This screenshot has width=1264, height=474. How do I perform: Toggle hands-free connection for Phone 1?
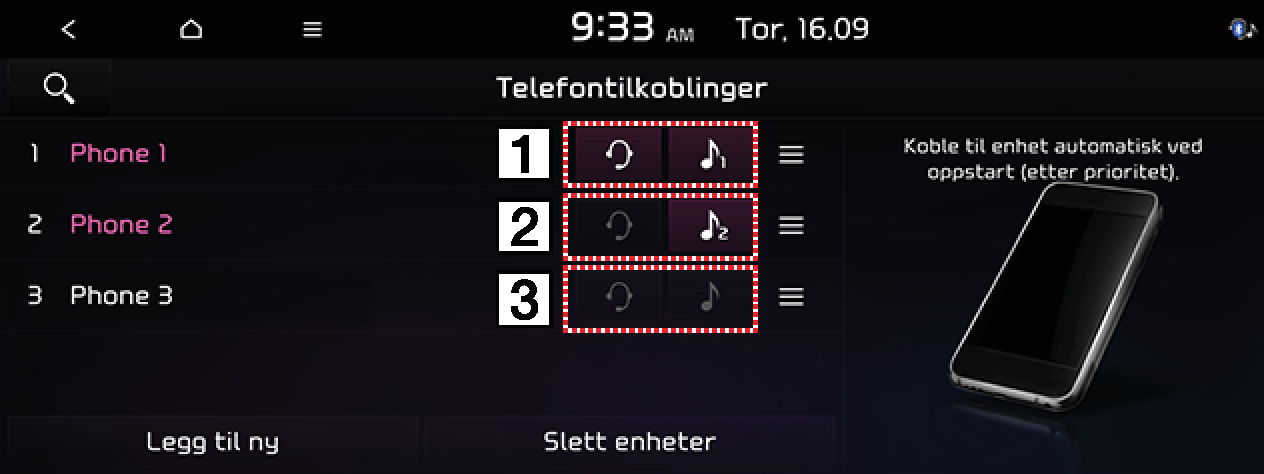click(618, 155)
